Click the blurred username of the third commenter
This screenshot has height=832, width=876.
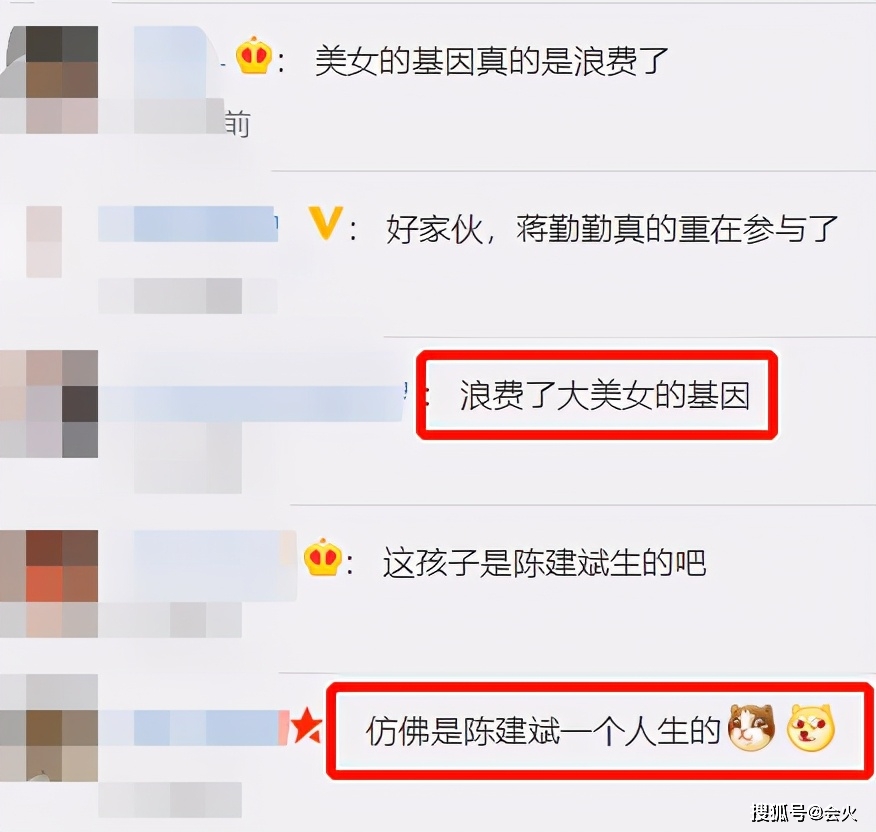250,403
